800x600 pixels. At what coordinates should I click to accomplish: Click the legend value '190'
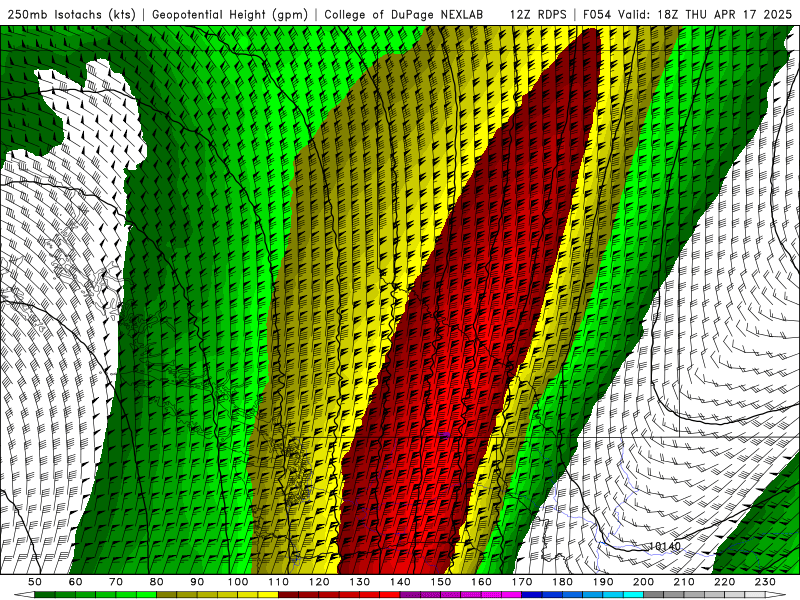(603, 582)
